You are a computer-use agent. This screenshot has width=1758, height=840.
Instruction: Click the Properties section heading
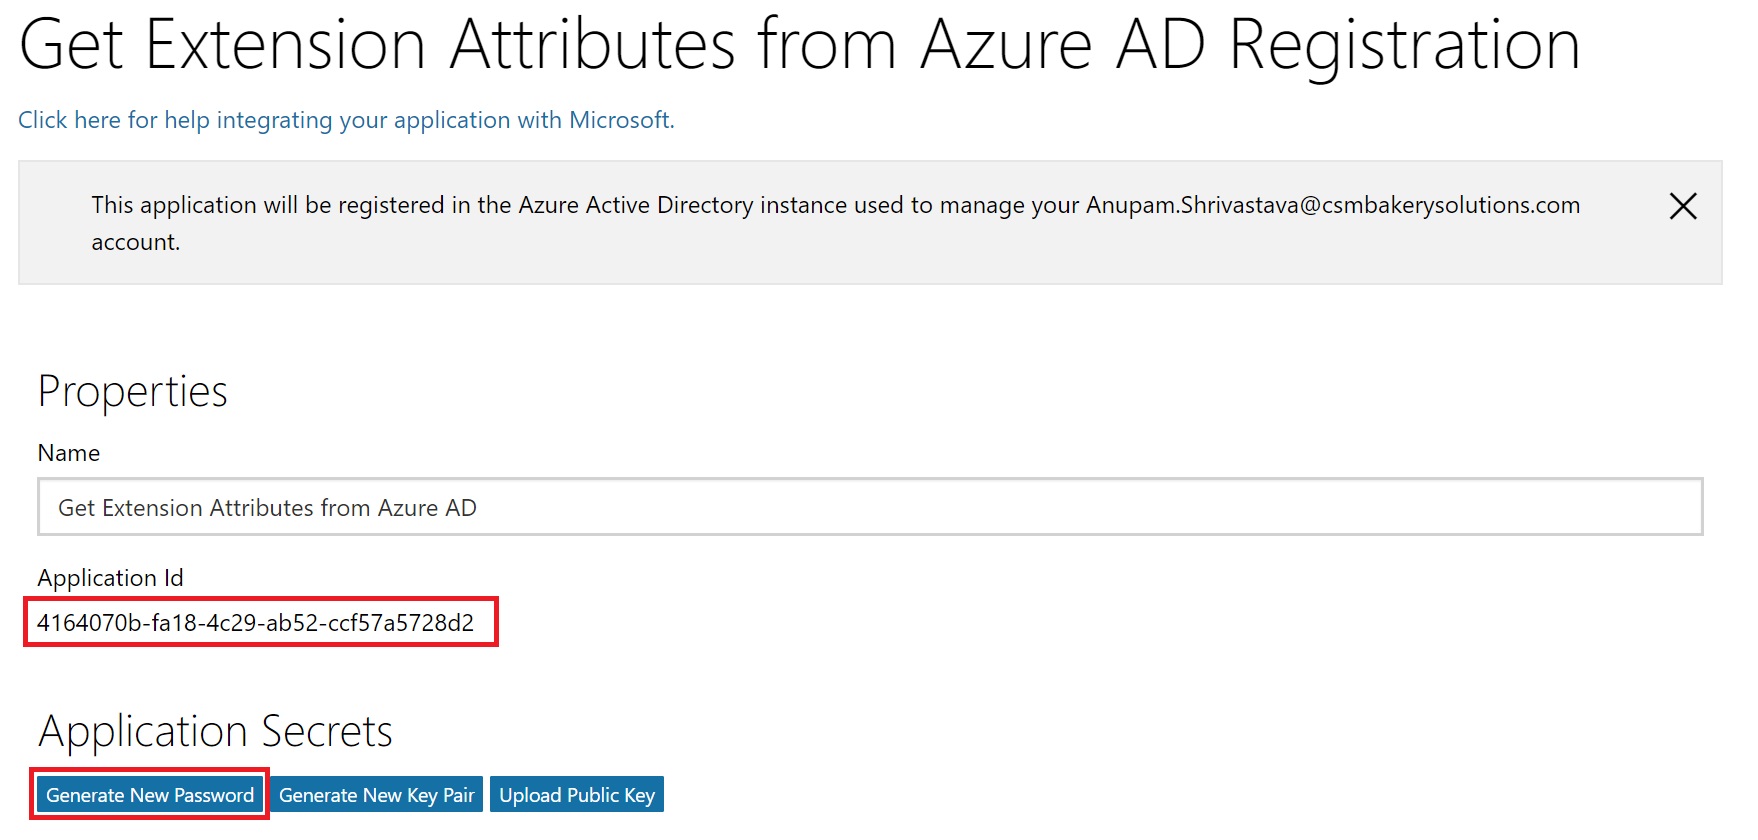133,392
